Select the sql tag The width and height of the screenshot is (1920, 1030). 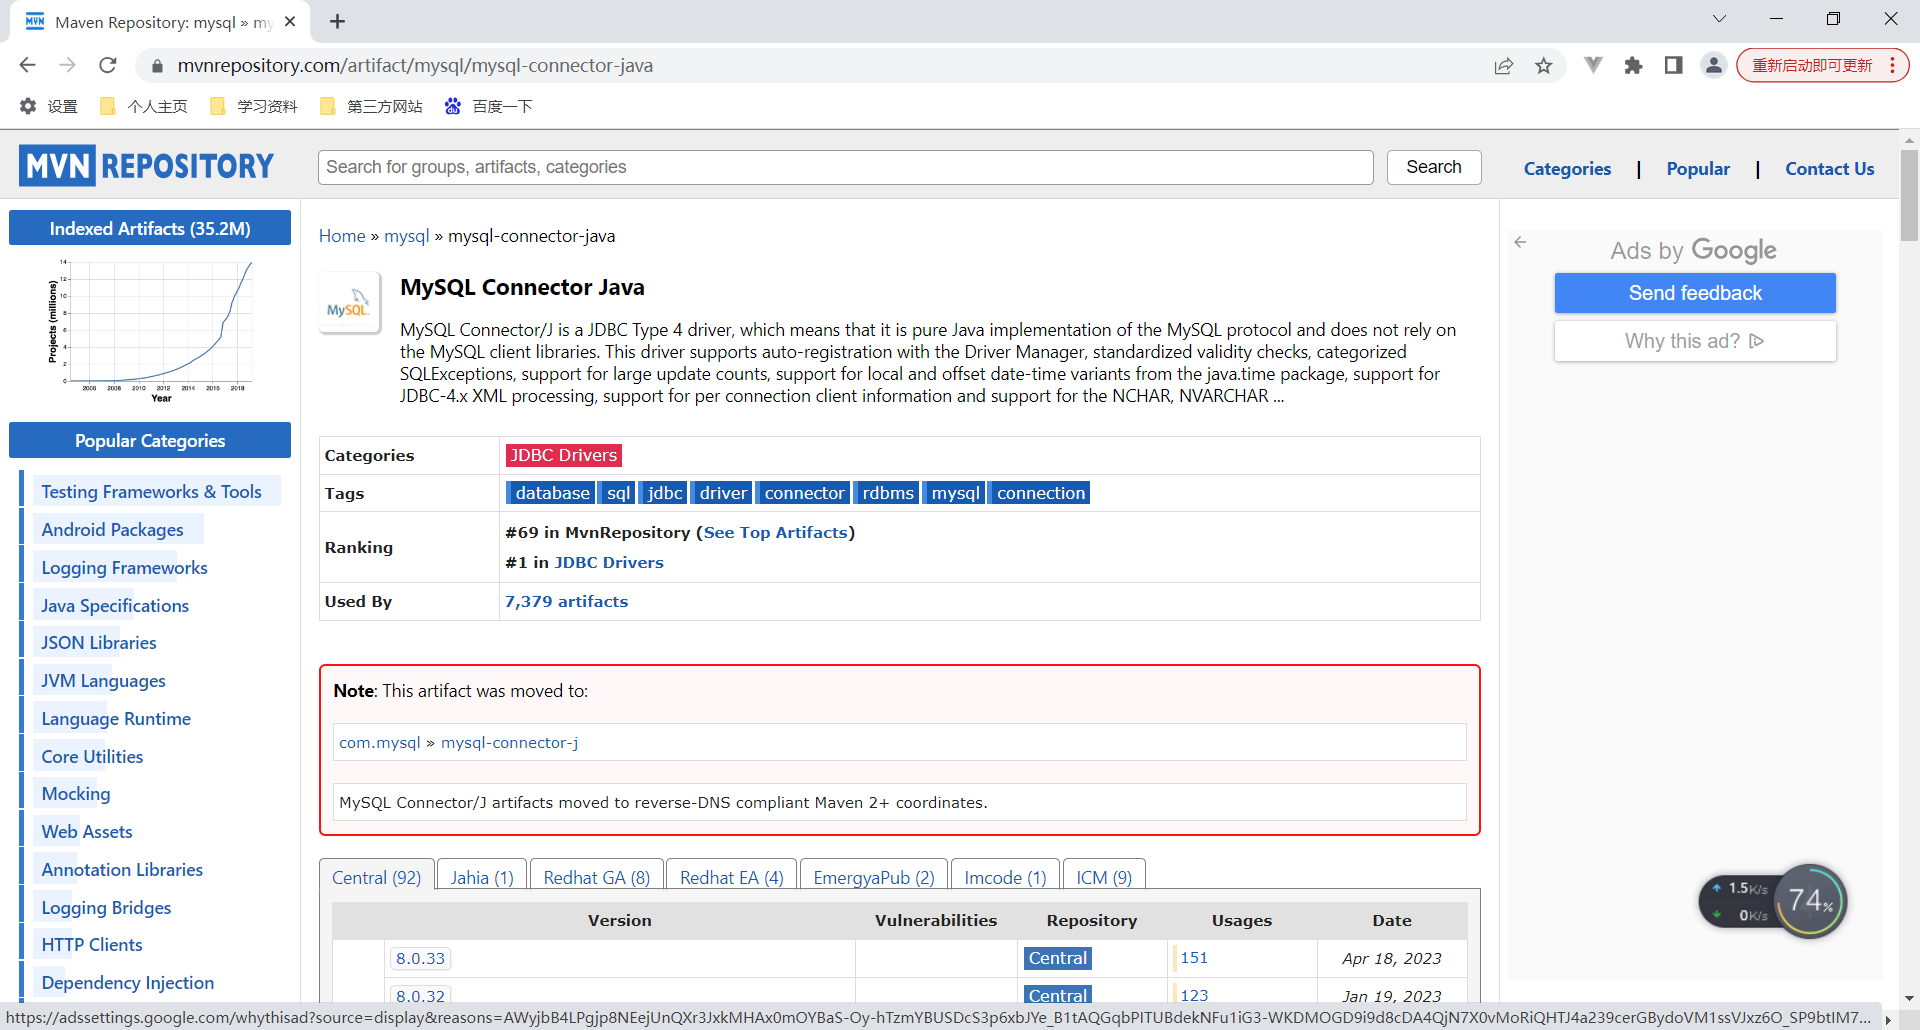618,493
